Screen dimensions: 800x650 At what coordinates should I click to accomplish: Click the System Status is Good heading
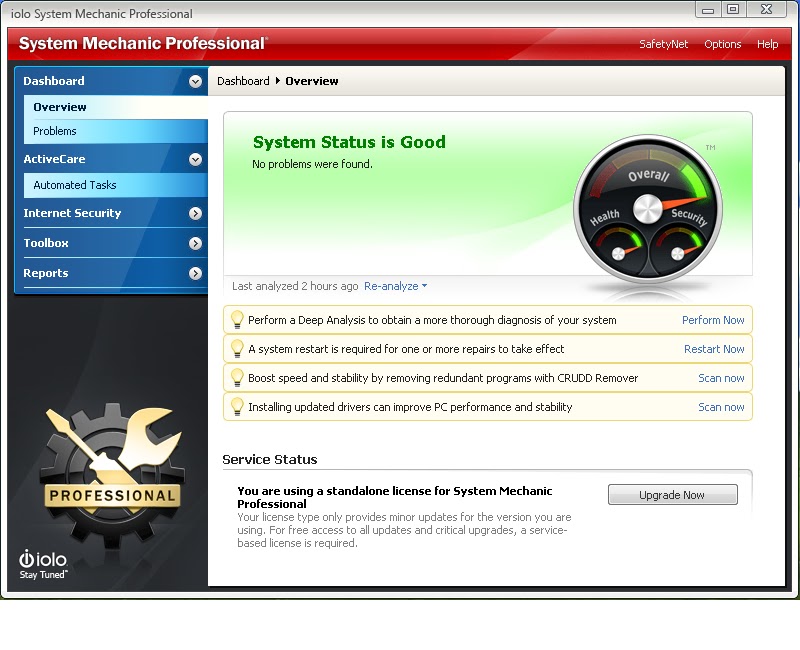click(x=349, y=142)
